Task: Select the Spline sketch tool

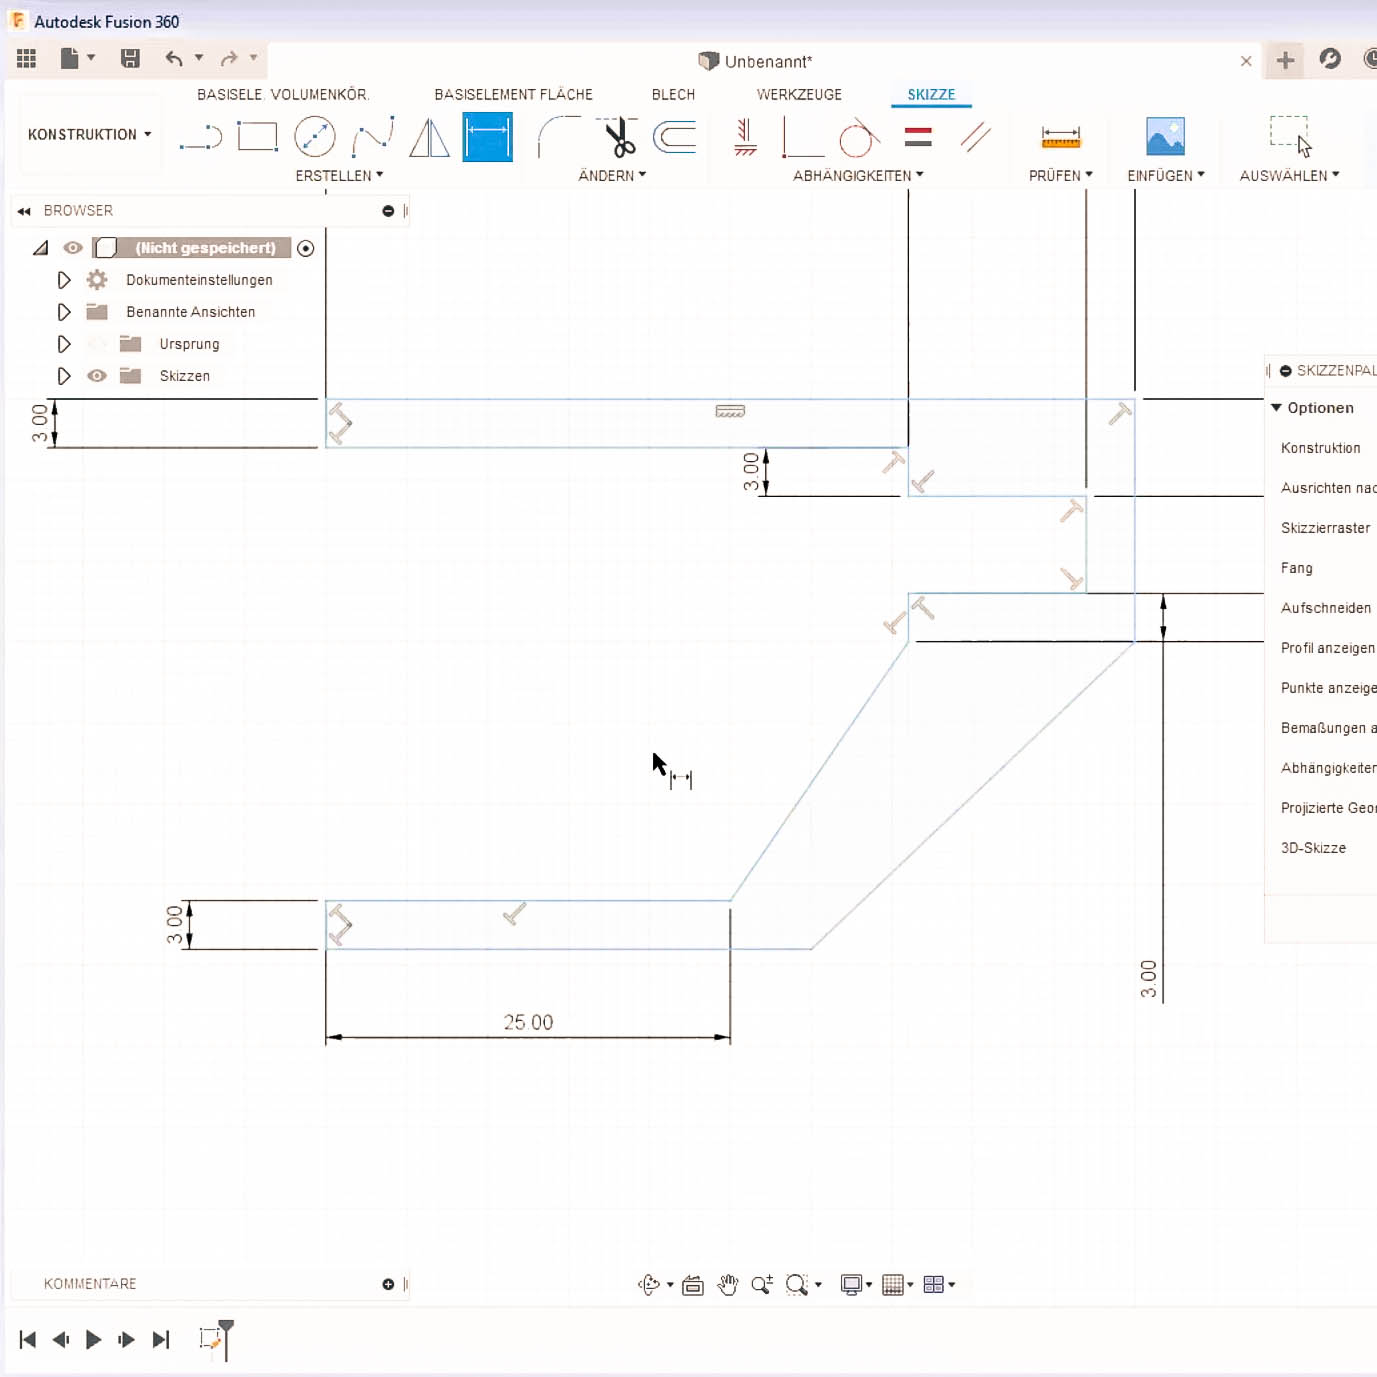Action: pyautogui.click(x=373, y=137)
